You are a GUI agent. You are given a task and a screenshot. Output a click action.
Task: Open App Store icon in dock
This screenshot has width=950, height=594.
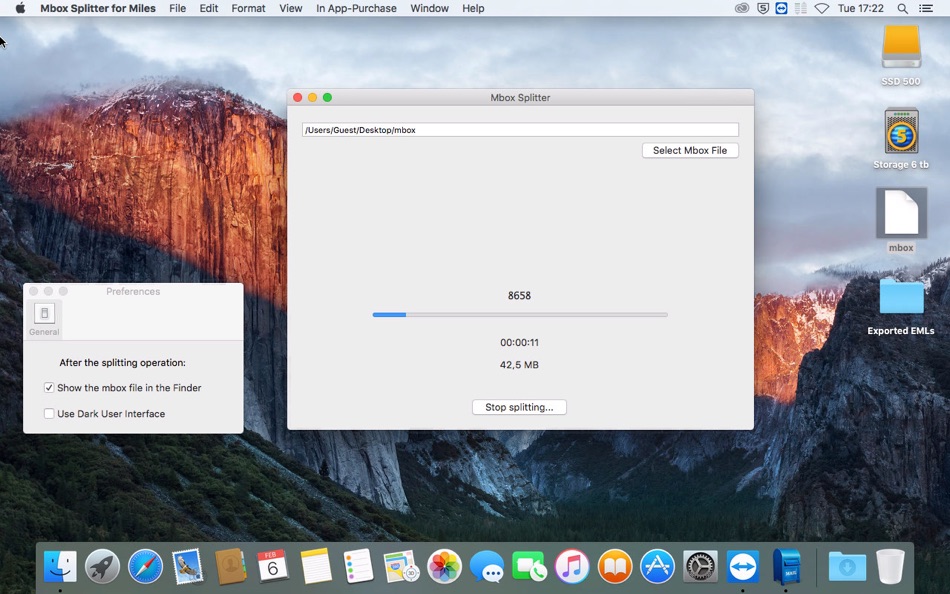click(657, 566)
